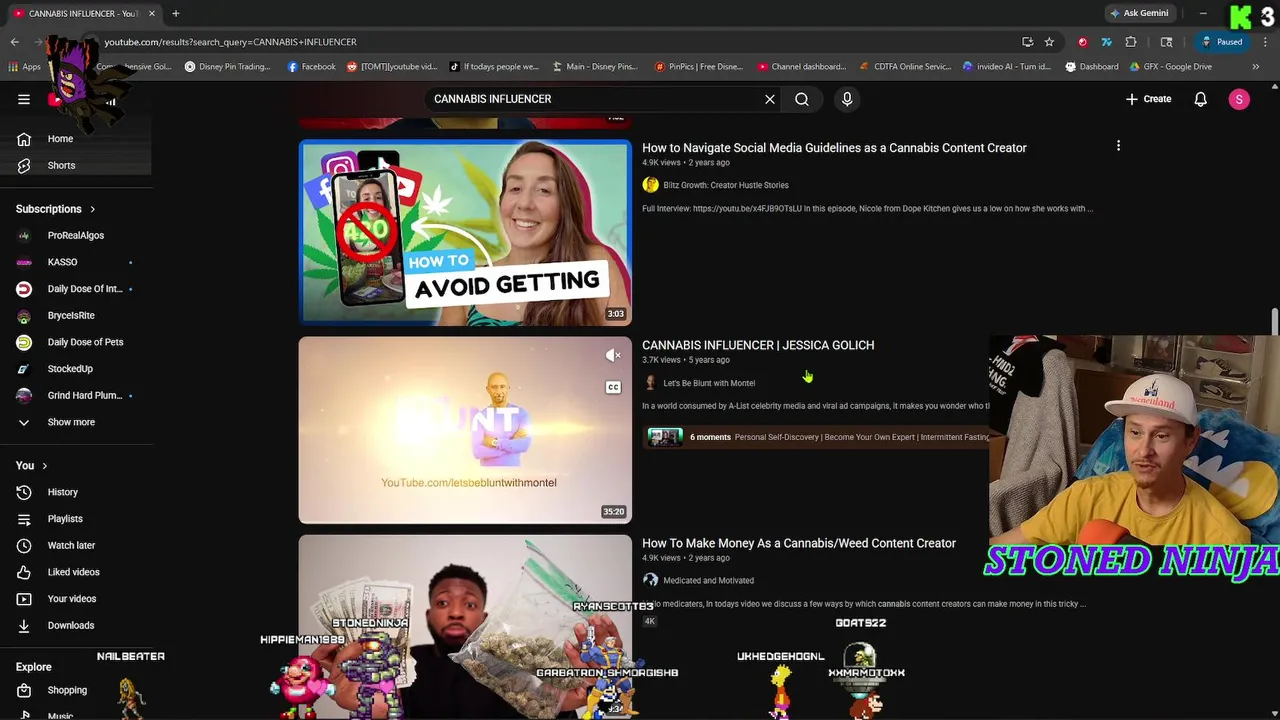
Task: Expand the 6 moments chapter row
Action: coord(818,437)
